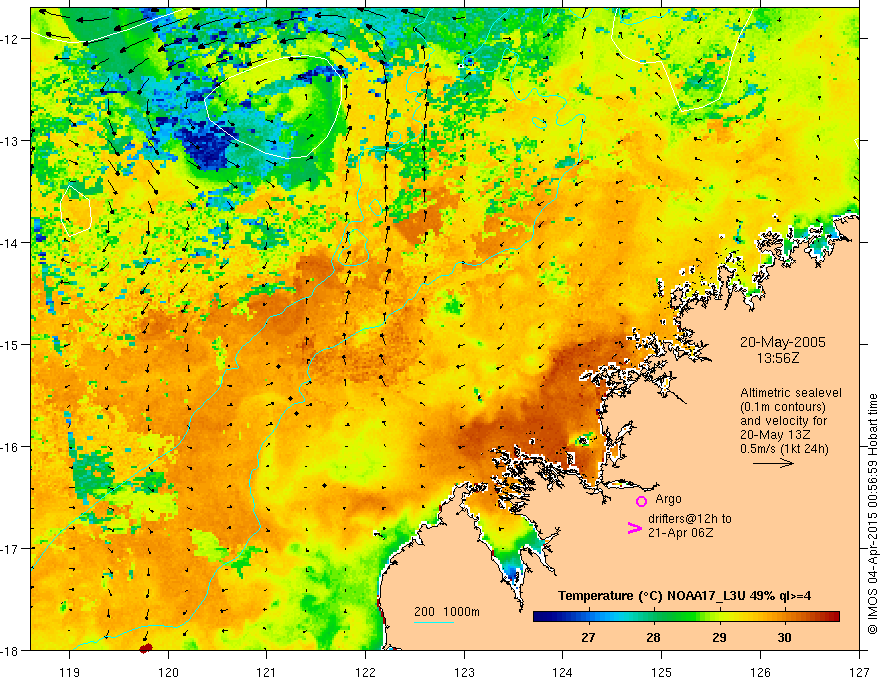Screen dimensions: 880x680
Task: Click the magenta drifters arrowhead legend symbol
Action: 635,527
